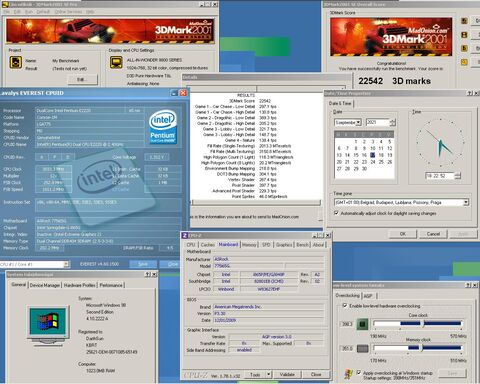
Task: Click the year spinner arrows next to 2021
Action: (x=392, y=123)
